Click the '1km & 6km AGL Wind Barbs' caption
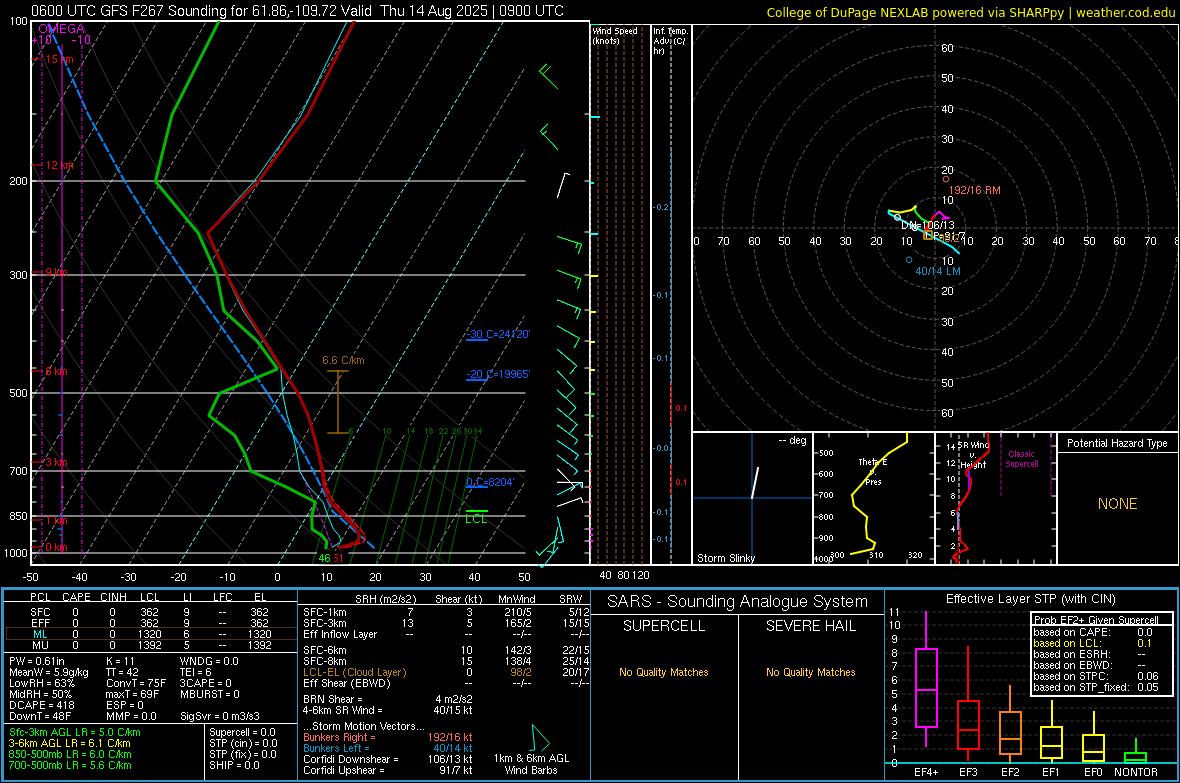Viewport: 1180px width, 783px height. pyautogui.click(x=531, y=764)
